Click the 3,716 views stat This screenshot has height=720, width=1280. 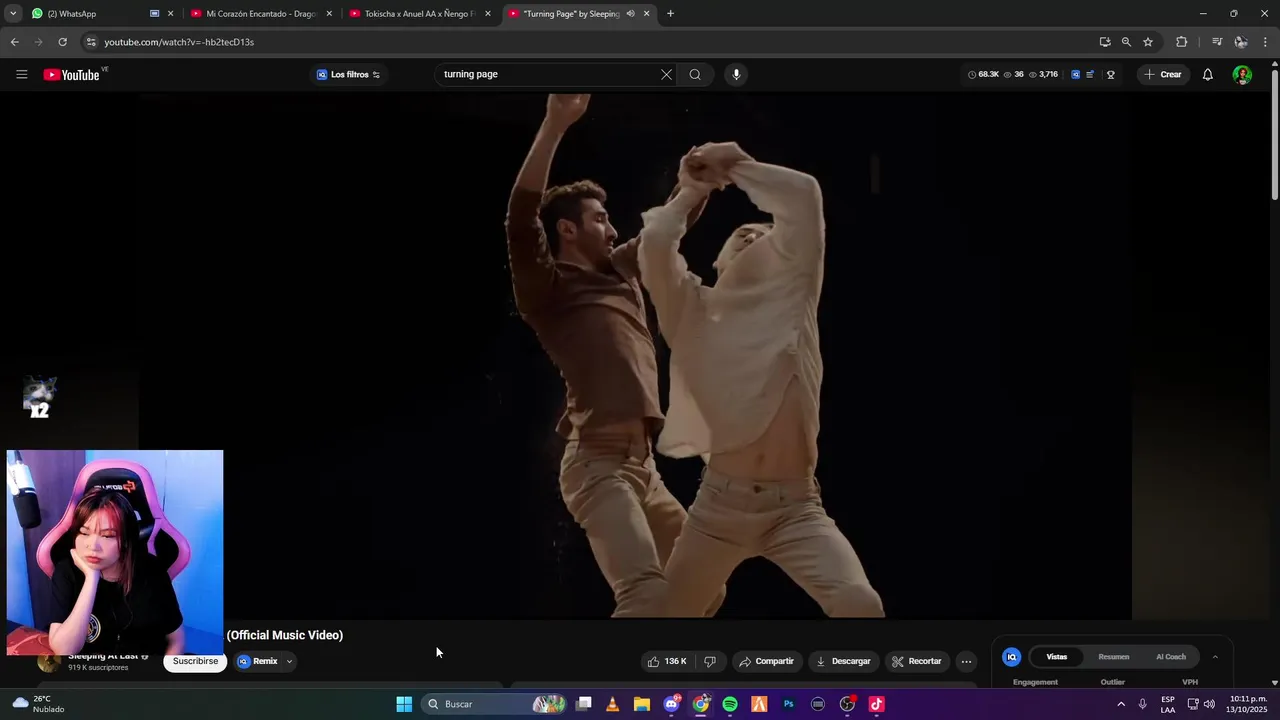click(x=1043, y=75)
